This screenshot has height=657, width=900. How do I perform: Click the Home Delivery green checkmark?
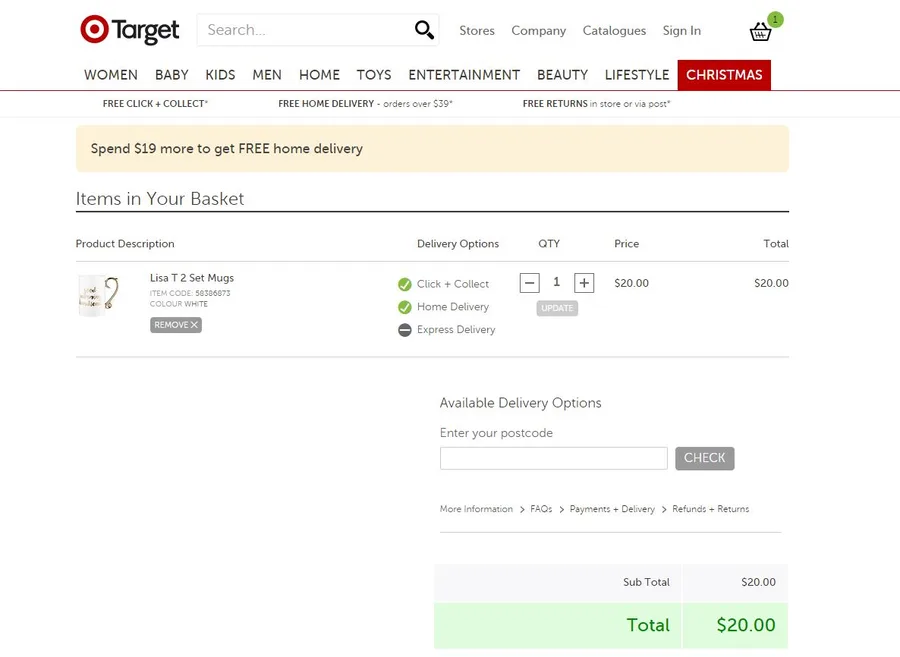pyautogui.click(x=405, y=307)
